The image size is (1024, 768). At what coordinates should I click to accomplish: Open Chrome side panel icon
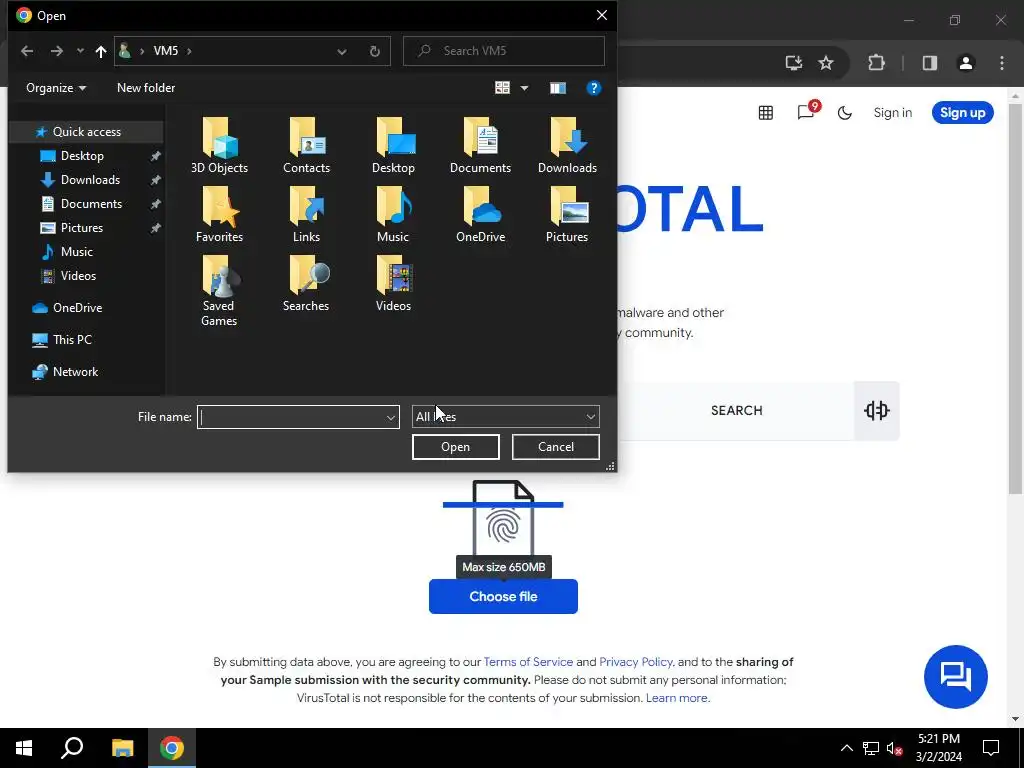point(930,63)
